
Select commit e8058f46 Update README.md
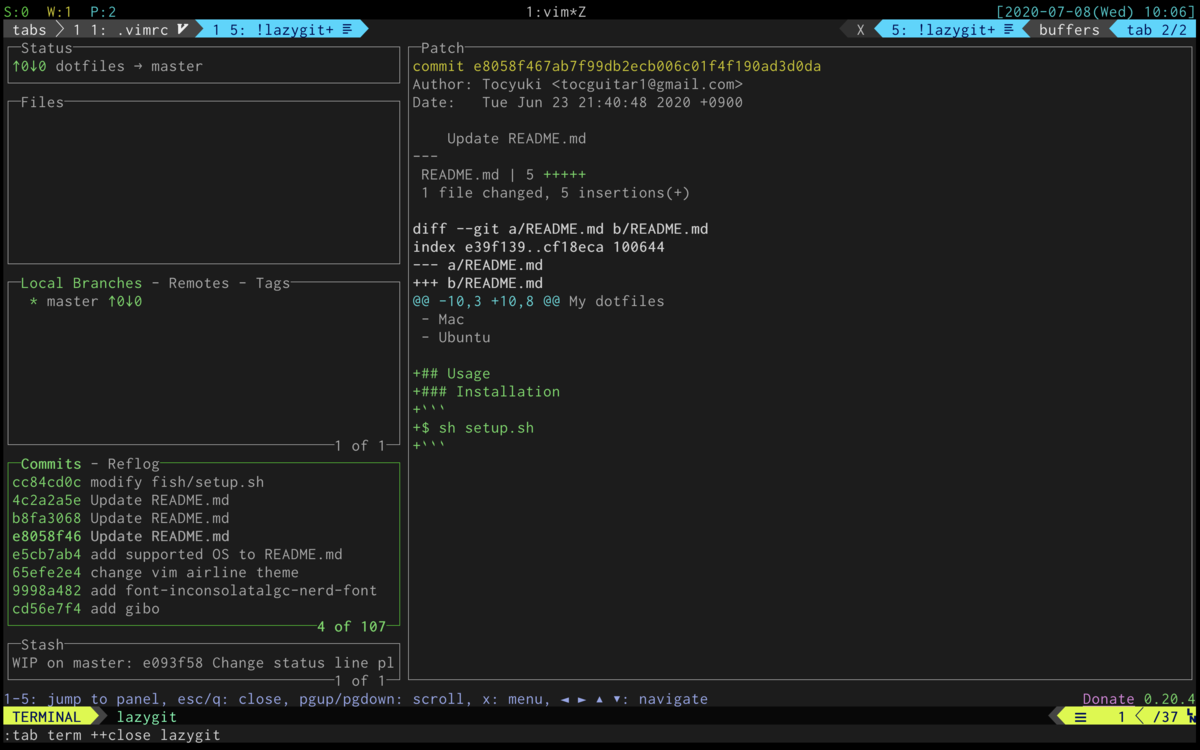click(x=204, y=536)
